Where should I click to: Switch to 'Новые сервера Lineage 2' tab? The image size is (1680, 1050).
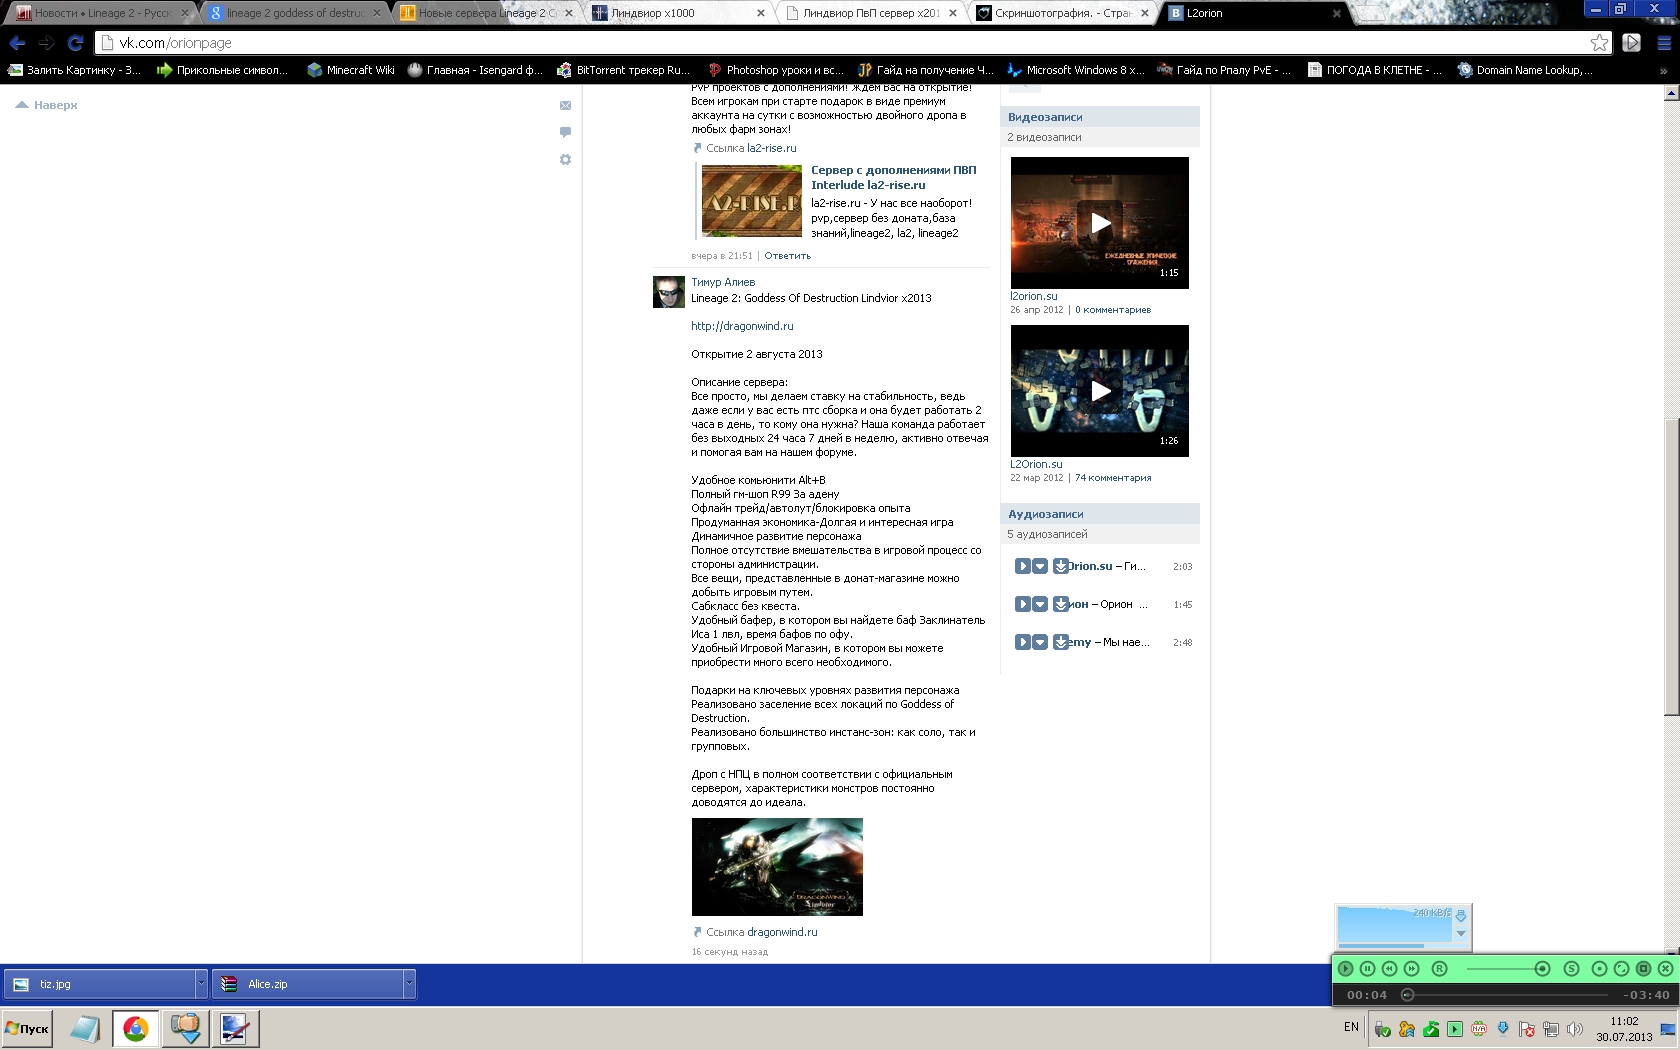click(x=487, y=13)
